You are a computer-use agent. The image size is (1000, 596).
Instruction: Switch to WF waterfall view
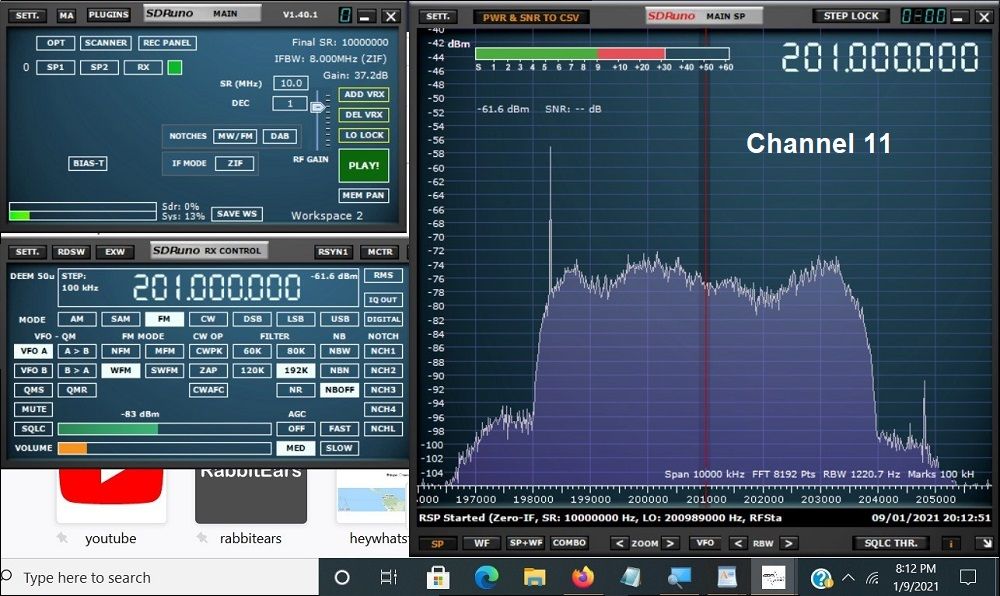point(482,543)
